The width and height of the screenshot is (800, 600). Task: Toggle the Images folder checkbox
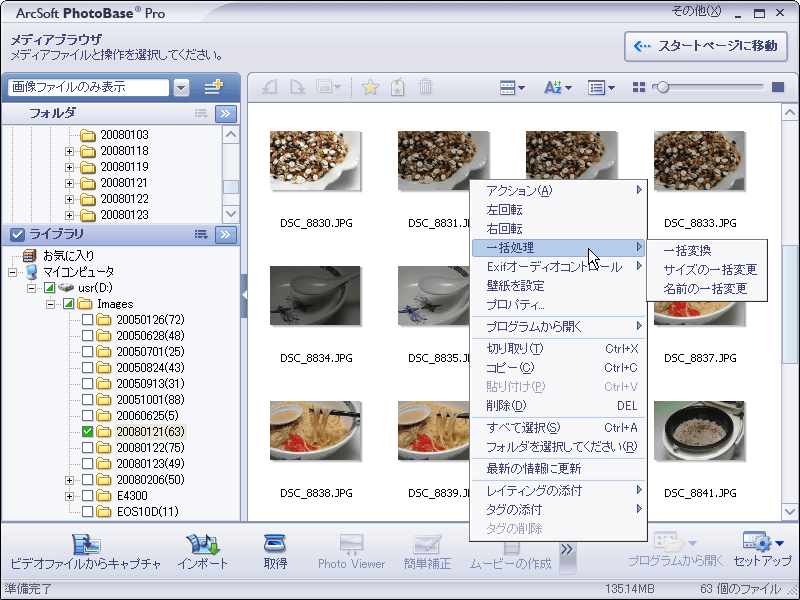tap(68, 304)
